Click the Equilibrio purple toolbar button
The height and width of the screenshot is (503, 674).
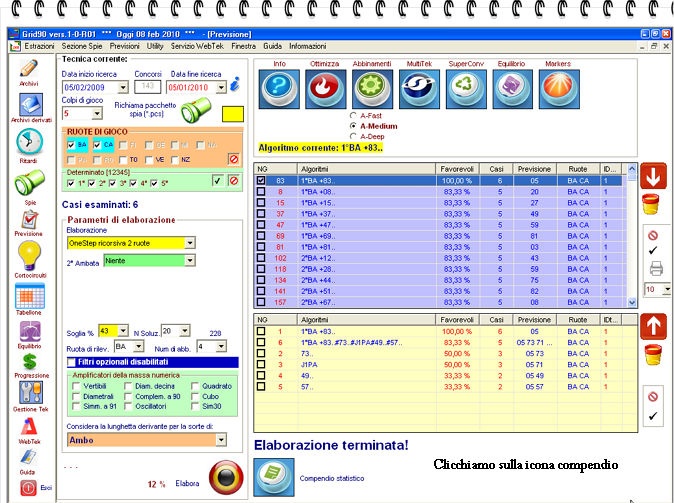coord(512,89)
